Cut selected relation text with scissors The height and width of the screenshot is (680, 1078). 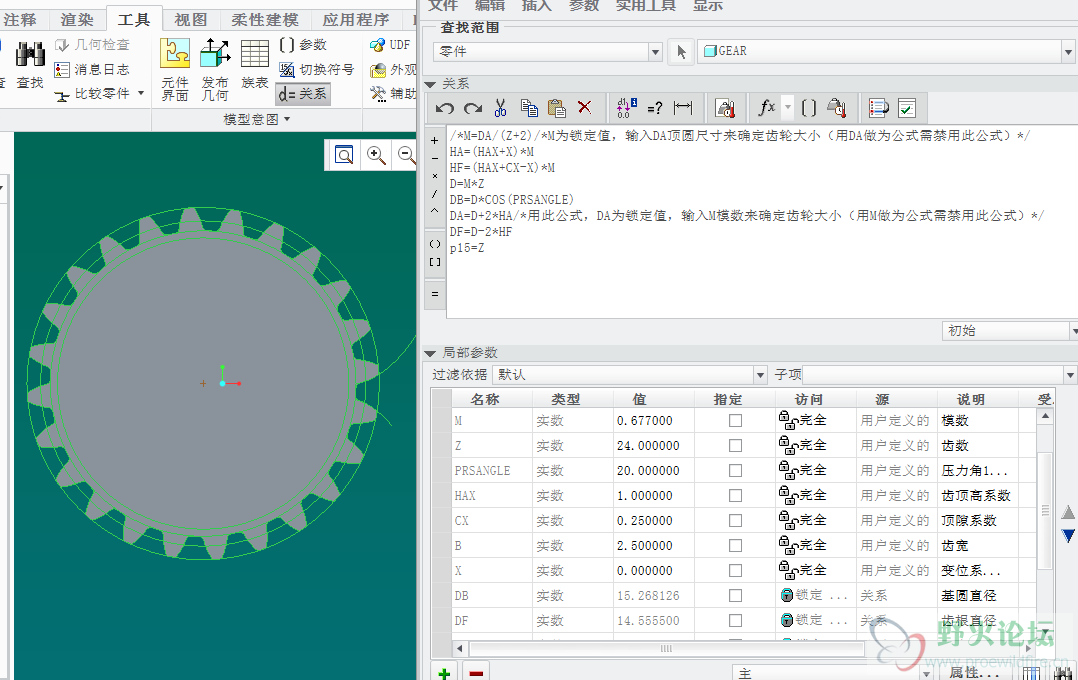(x=500, y=108)
